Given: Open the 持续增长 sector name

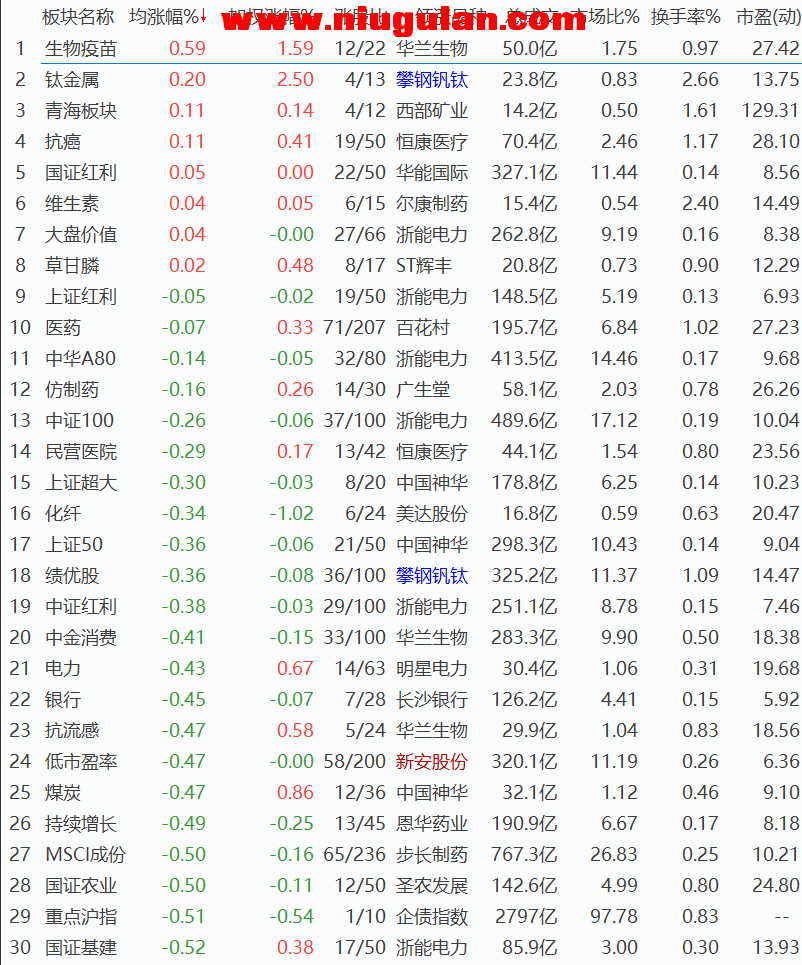Looking at the screenshot, I should [81, 823].
